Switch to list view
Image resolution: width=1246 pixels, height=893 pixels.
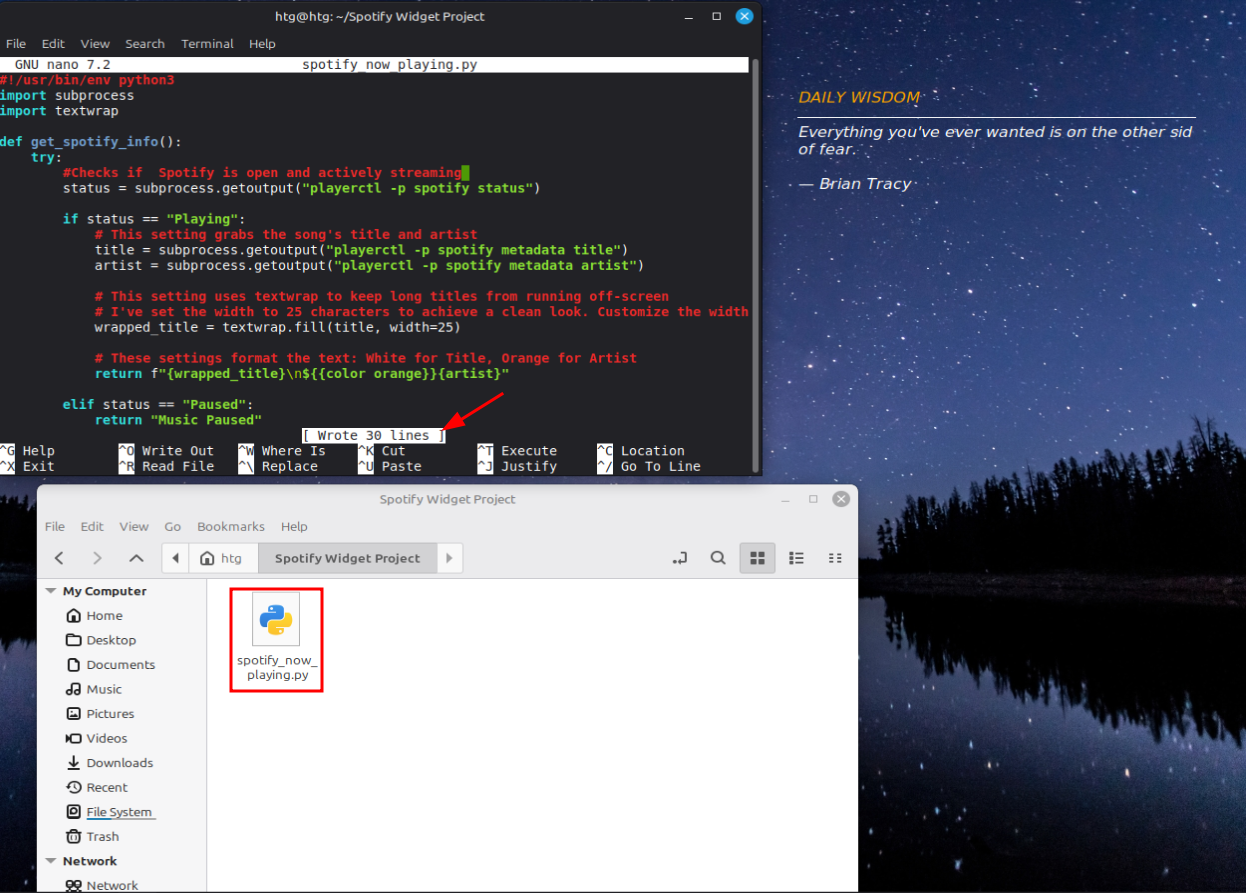click(796, 558)
